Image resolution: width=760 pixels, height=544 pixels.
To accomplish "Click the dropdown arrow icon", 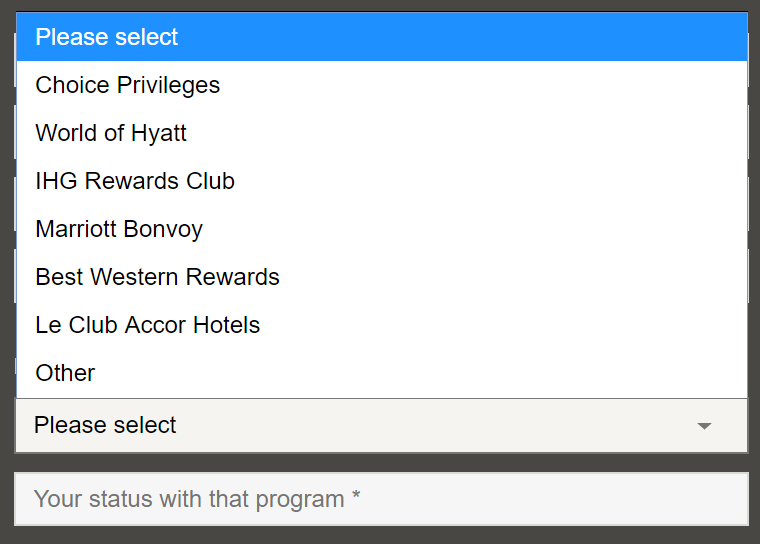I will point(704,426).
